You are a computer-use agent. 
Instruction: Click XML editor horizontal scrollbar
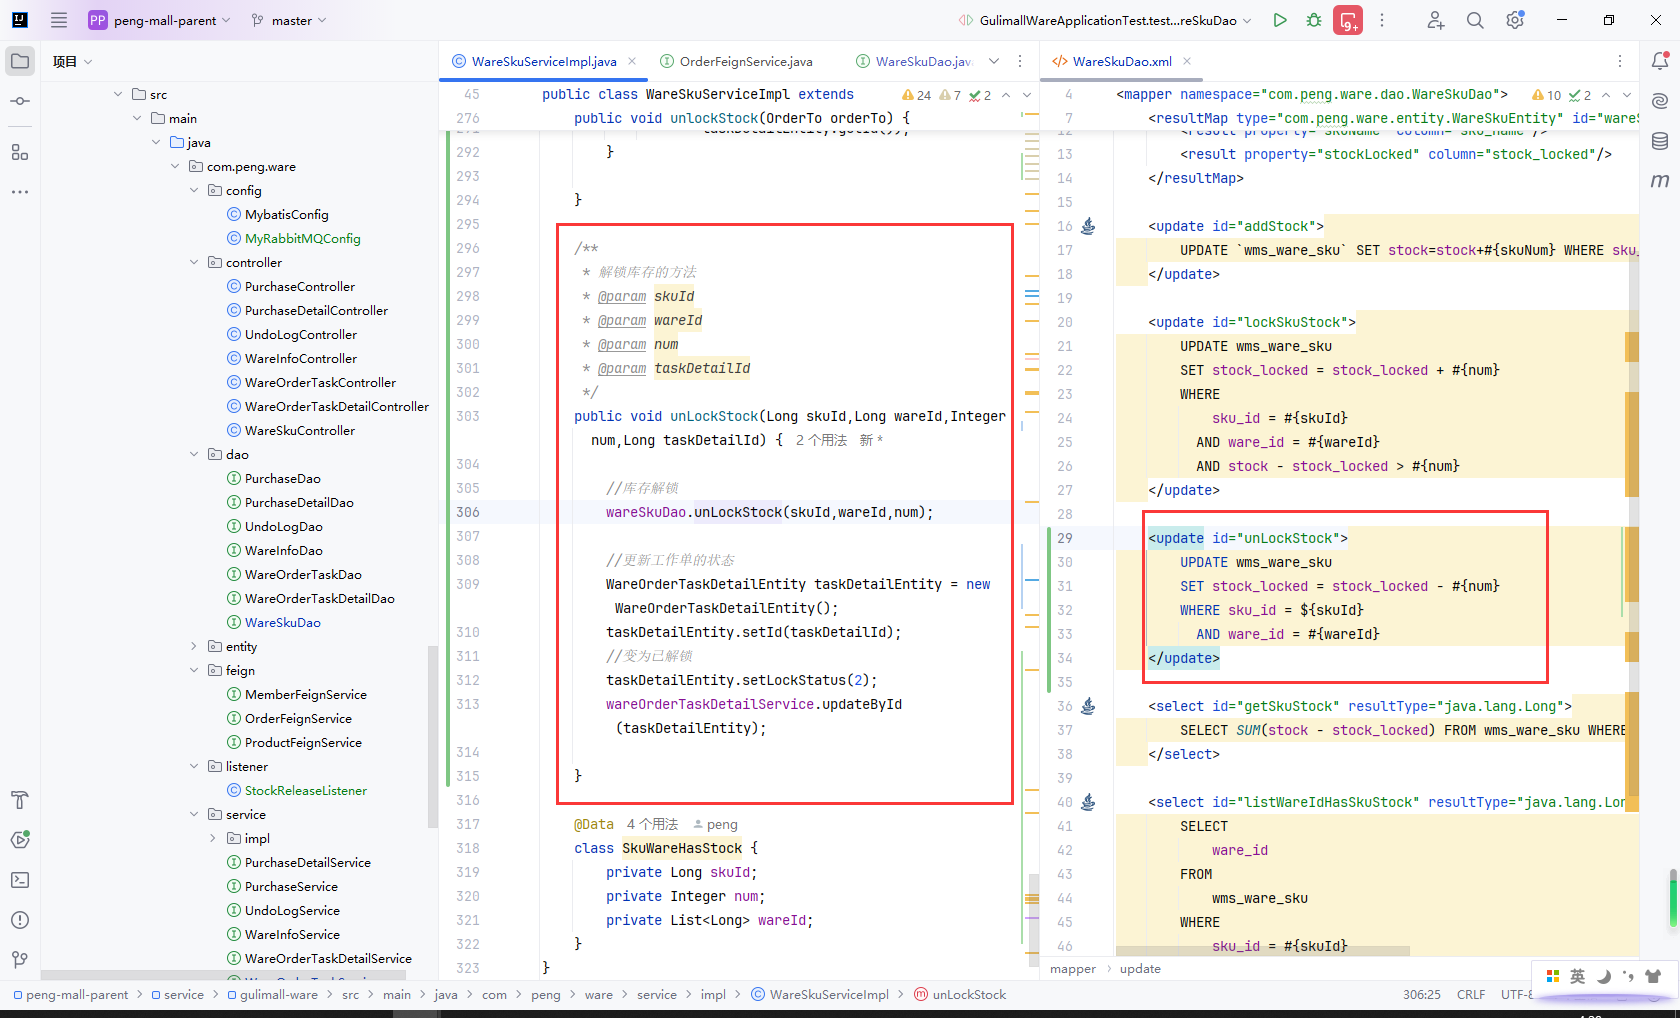1262,951
